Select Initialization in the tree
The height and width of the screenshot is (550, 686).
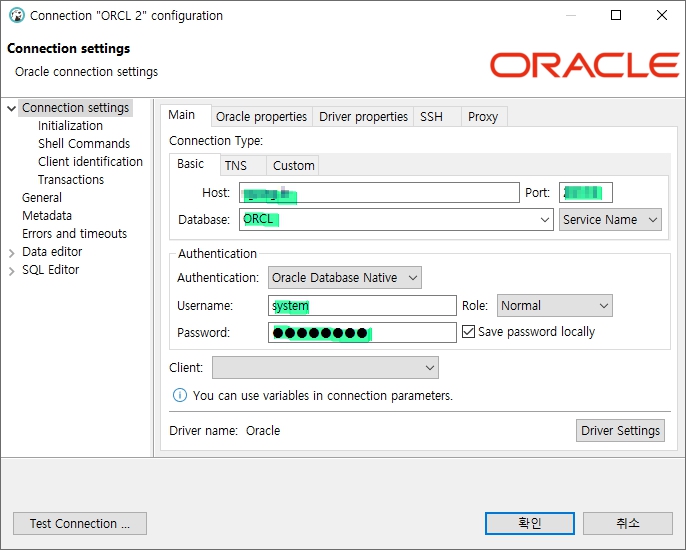[x=70, y=126]
